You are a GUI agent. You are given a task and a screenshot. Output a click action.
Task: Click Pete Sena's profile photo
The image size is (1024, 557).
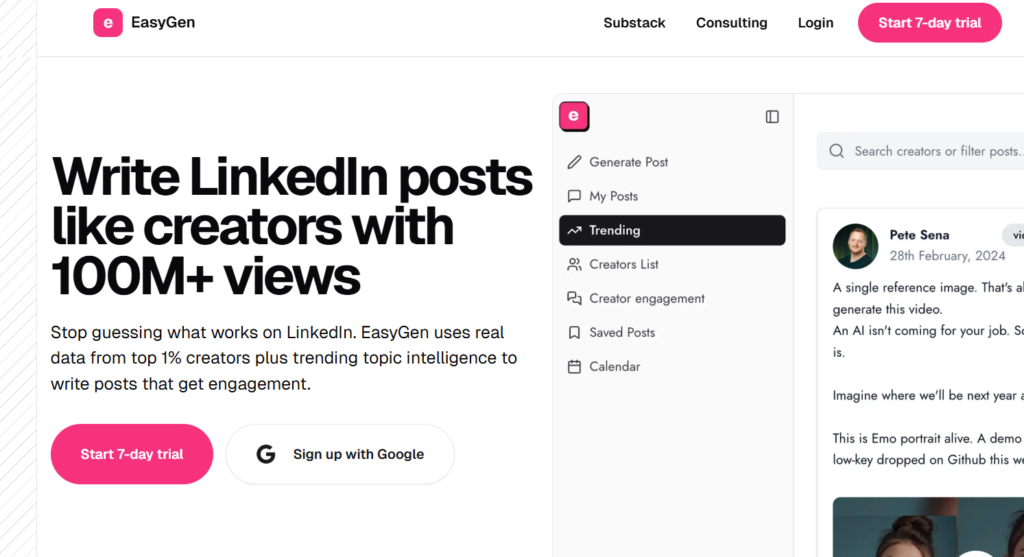(x=855, y=245)
